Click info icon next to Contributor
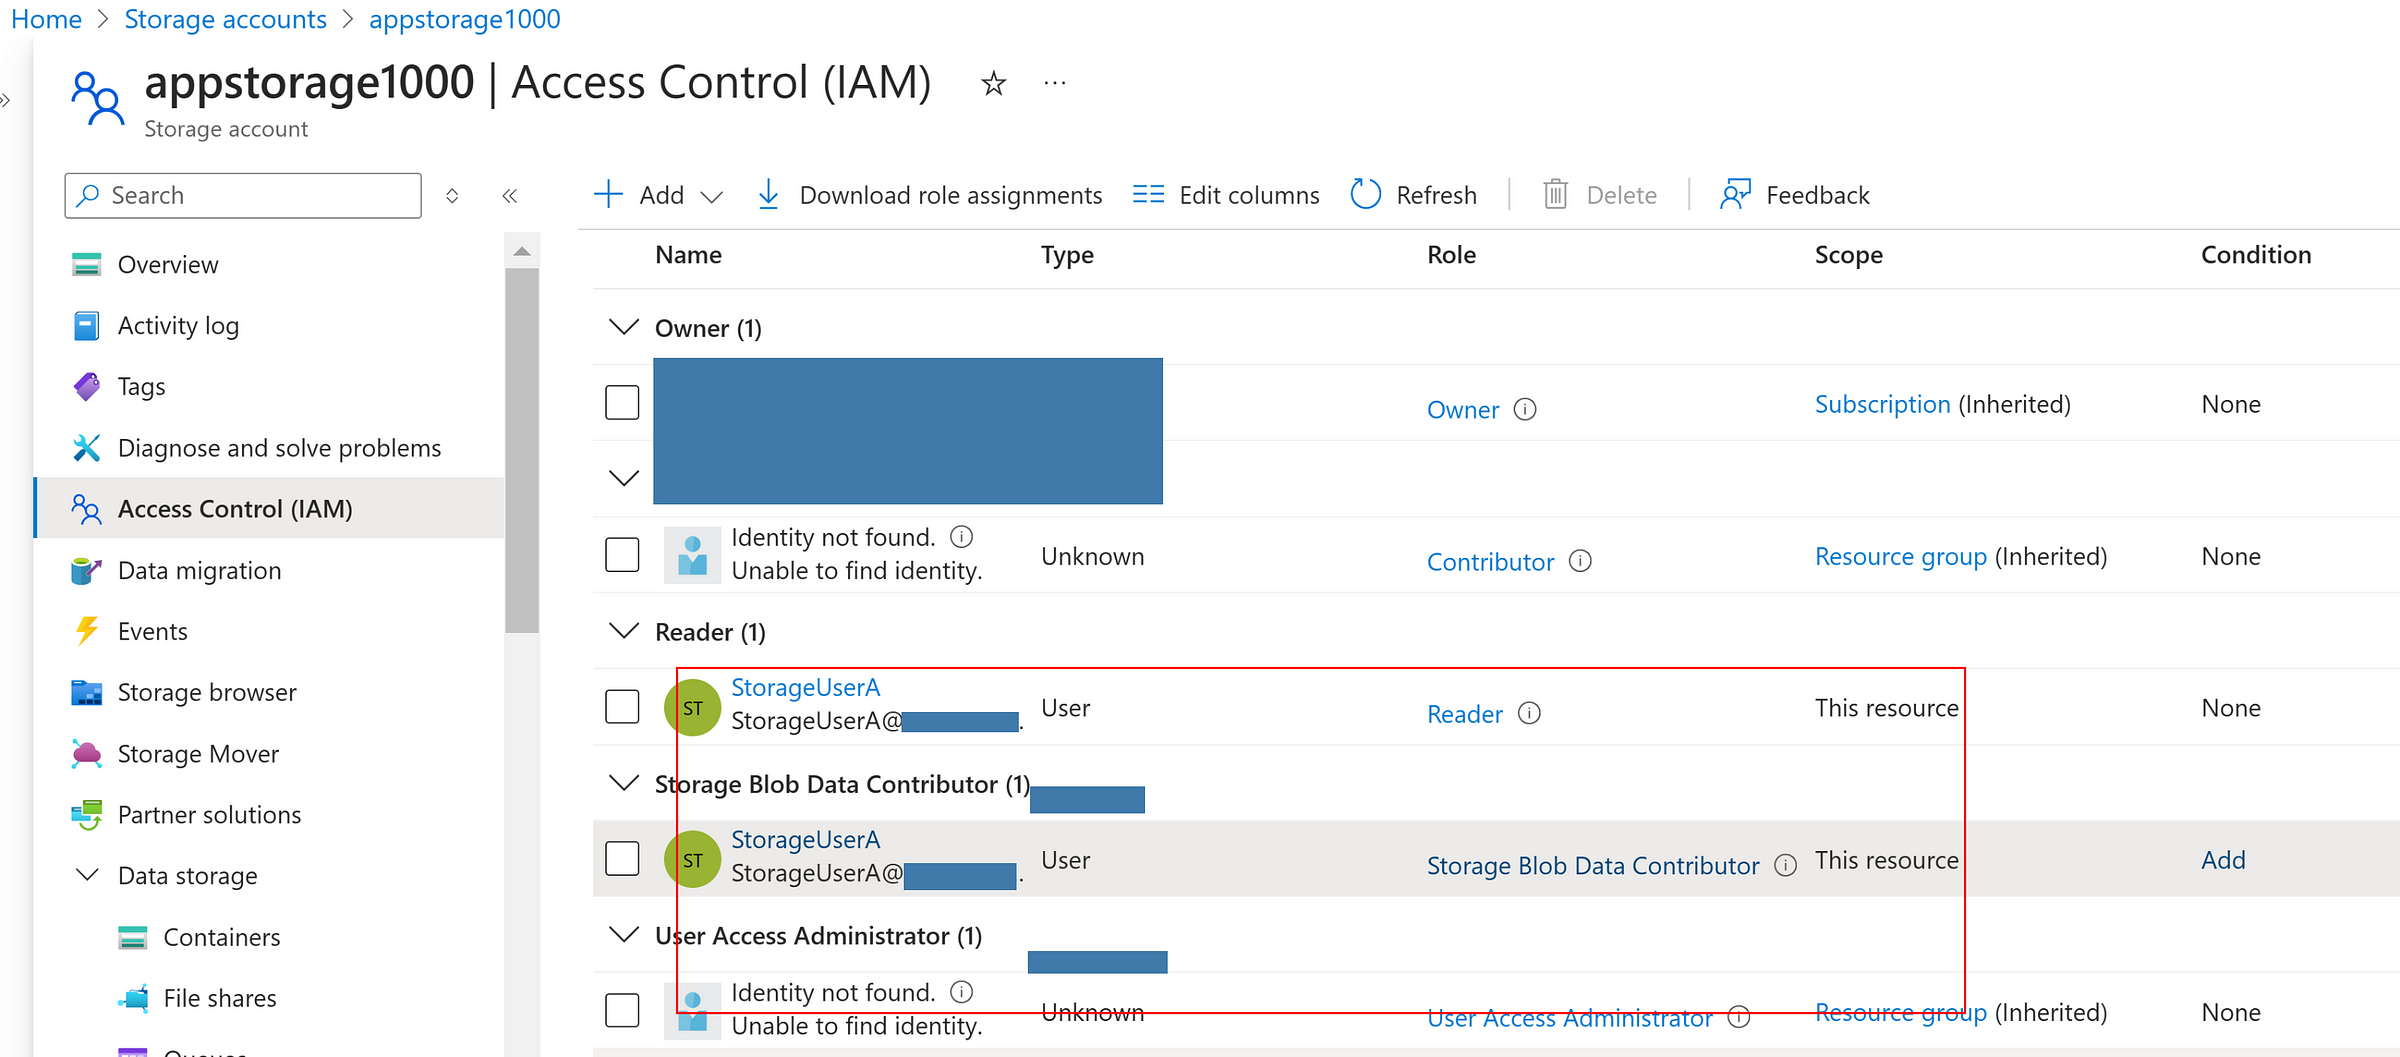Image resolution: width=2400 pixels, height=1057 pixels. point(1580,561)
